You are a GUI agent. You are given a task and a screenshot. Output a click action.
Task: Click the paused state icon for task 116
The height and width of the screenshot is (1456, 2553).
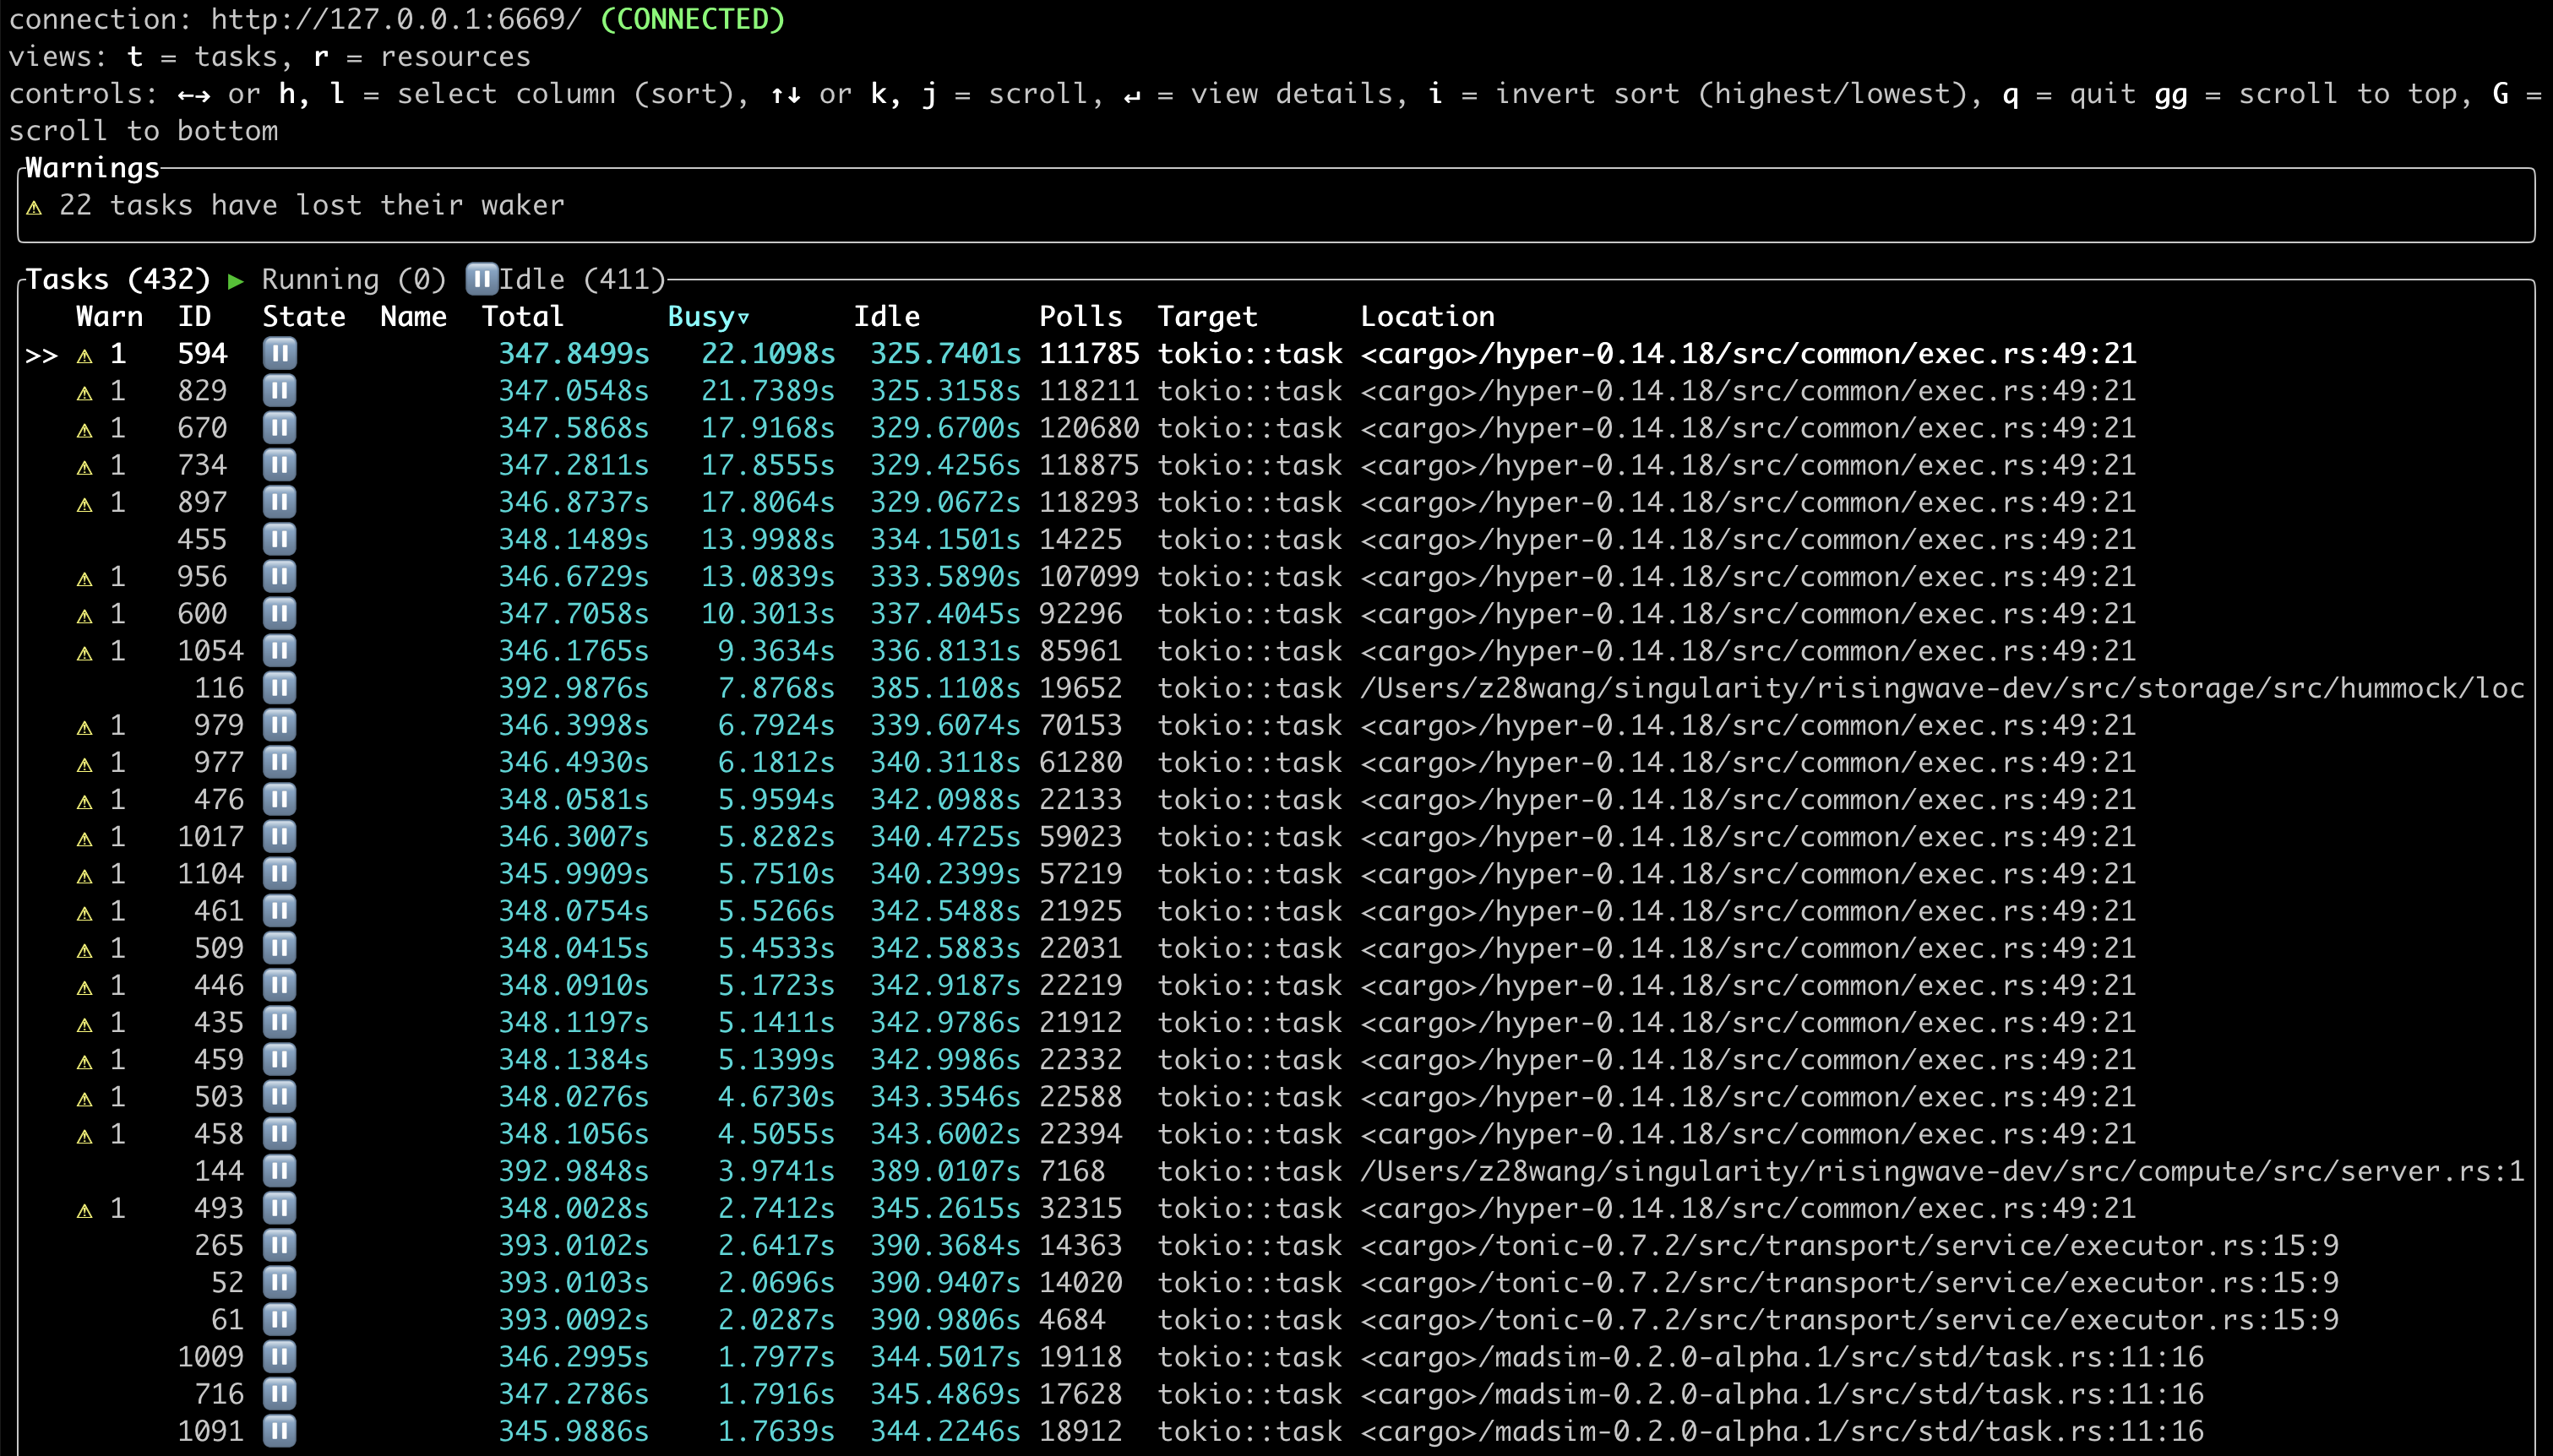(x=279, y=688)
